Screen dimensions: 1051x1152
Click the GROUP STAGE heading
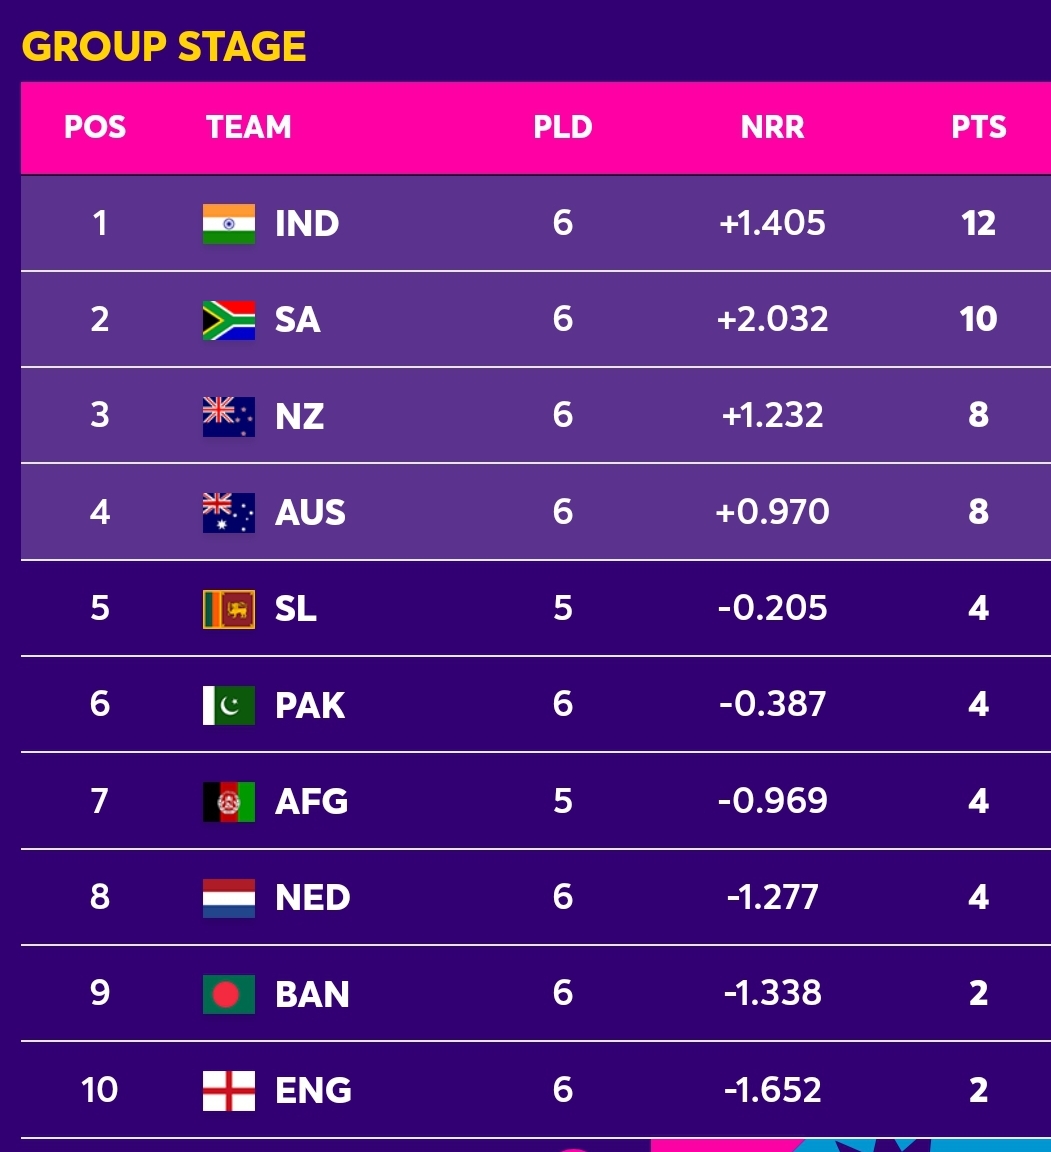pyautogui.click(x=164, y=46)
